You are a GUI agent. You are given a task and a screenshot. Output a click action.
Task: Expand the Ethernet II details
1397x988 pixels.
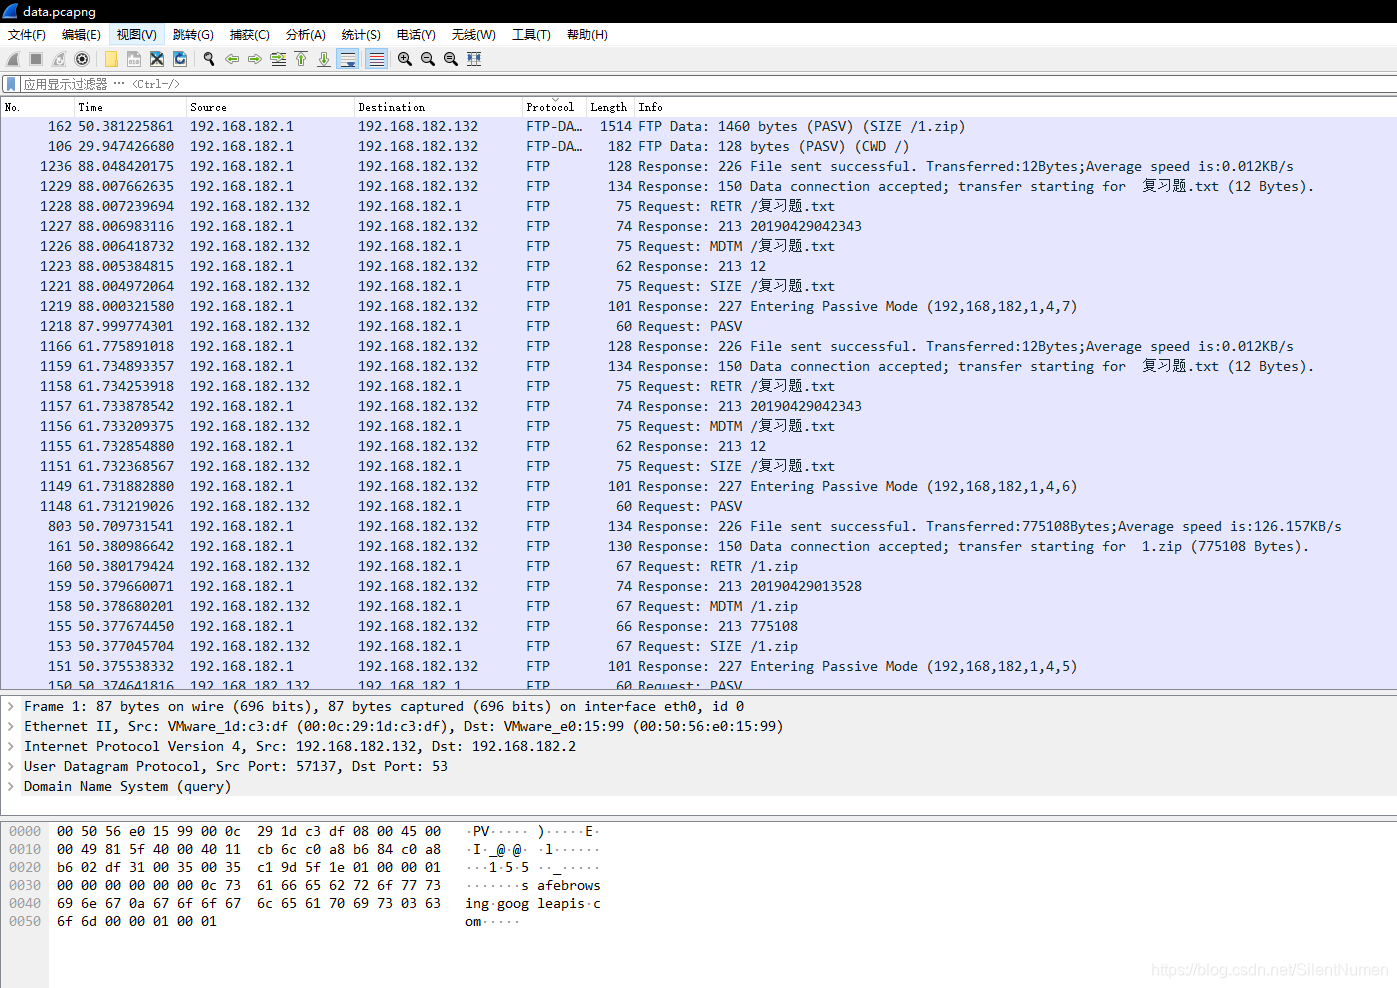pyautogui.click(x=11, y=726)
